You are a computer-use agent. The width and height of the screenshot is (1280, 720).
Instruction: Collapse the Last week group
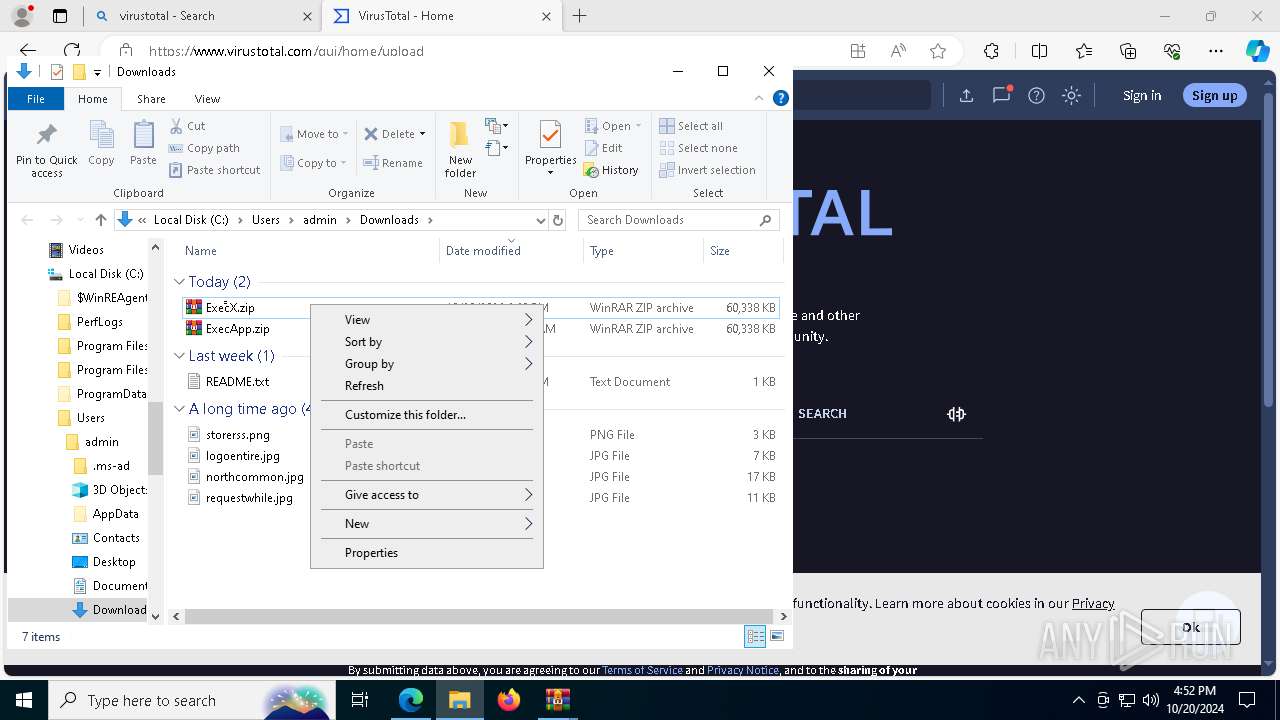180,356
